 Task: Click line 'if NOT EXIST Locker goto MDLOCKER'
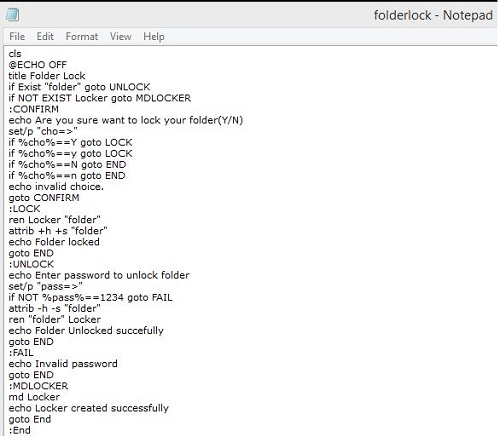click(x=100, y=98)
